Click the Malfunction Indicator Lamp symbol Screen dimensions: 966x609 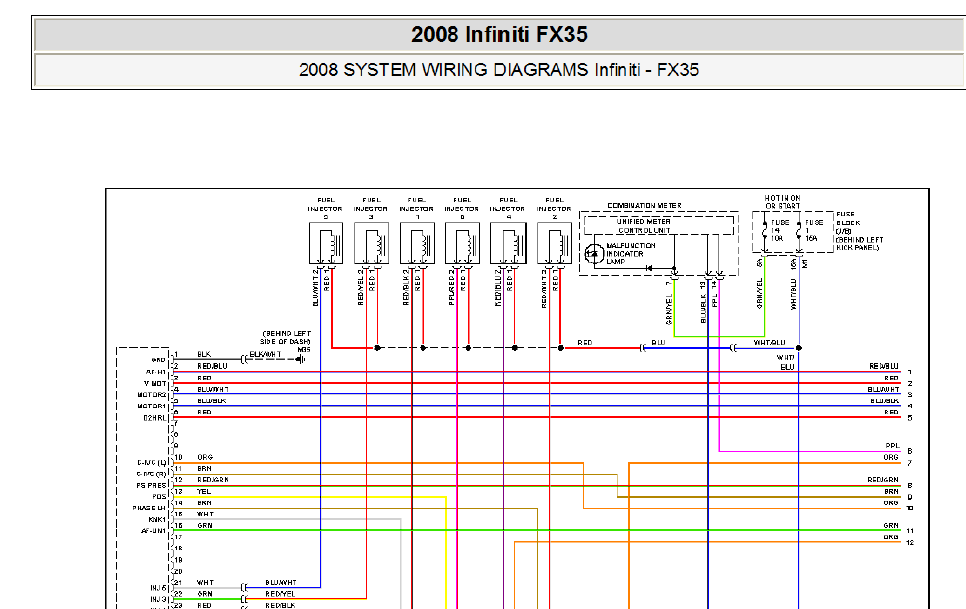tap(594, 254)
